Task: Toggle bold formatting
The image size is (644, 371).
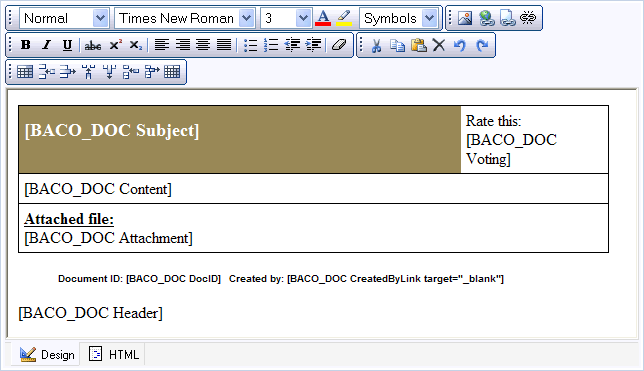Action: [x=25, y=45]
